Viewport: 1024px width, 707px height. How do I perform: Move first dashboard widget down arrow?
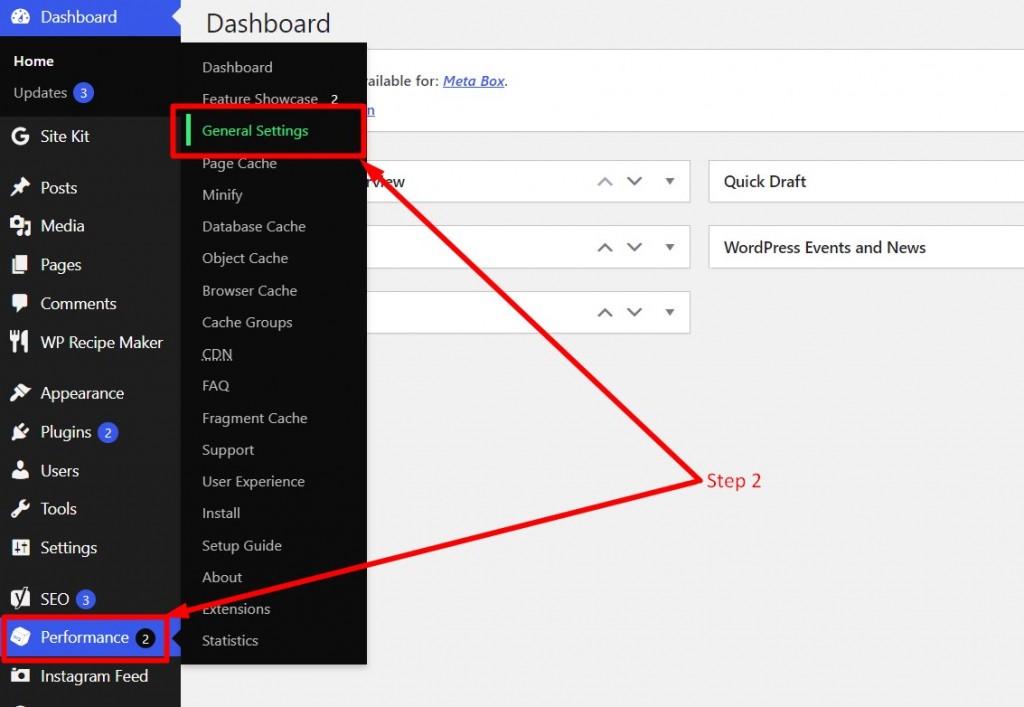pos(635,181)
